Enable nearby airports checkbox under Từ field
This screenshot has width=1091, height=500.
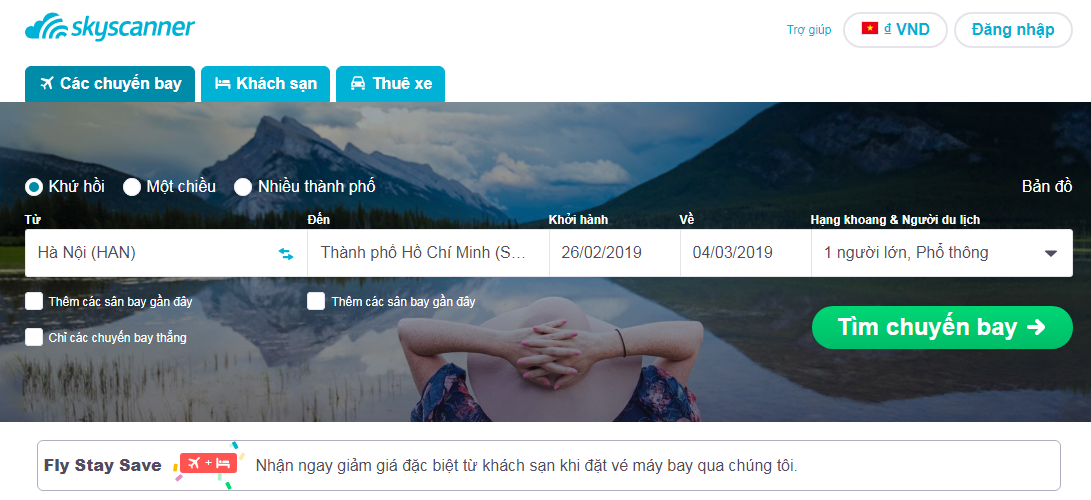click(x=34, y=301)
